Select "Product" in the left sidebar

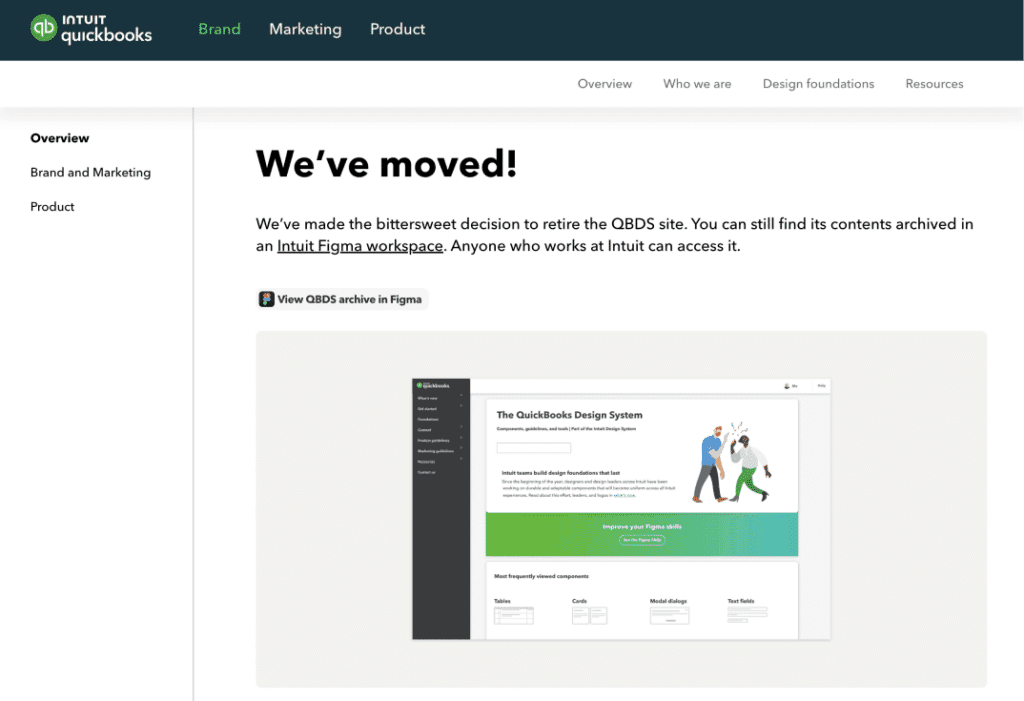pyautogui.click(x=52, y=206)
